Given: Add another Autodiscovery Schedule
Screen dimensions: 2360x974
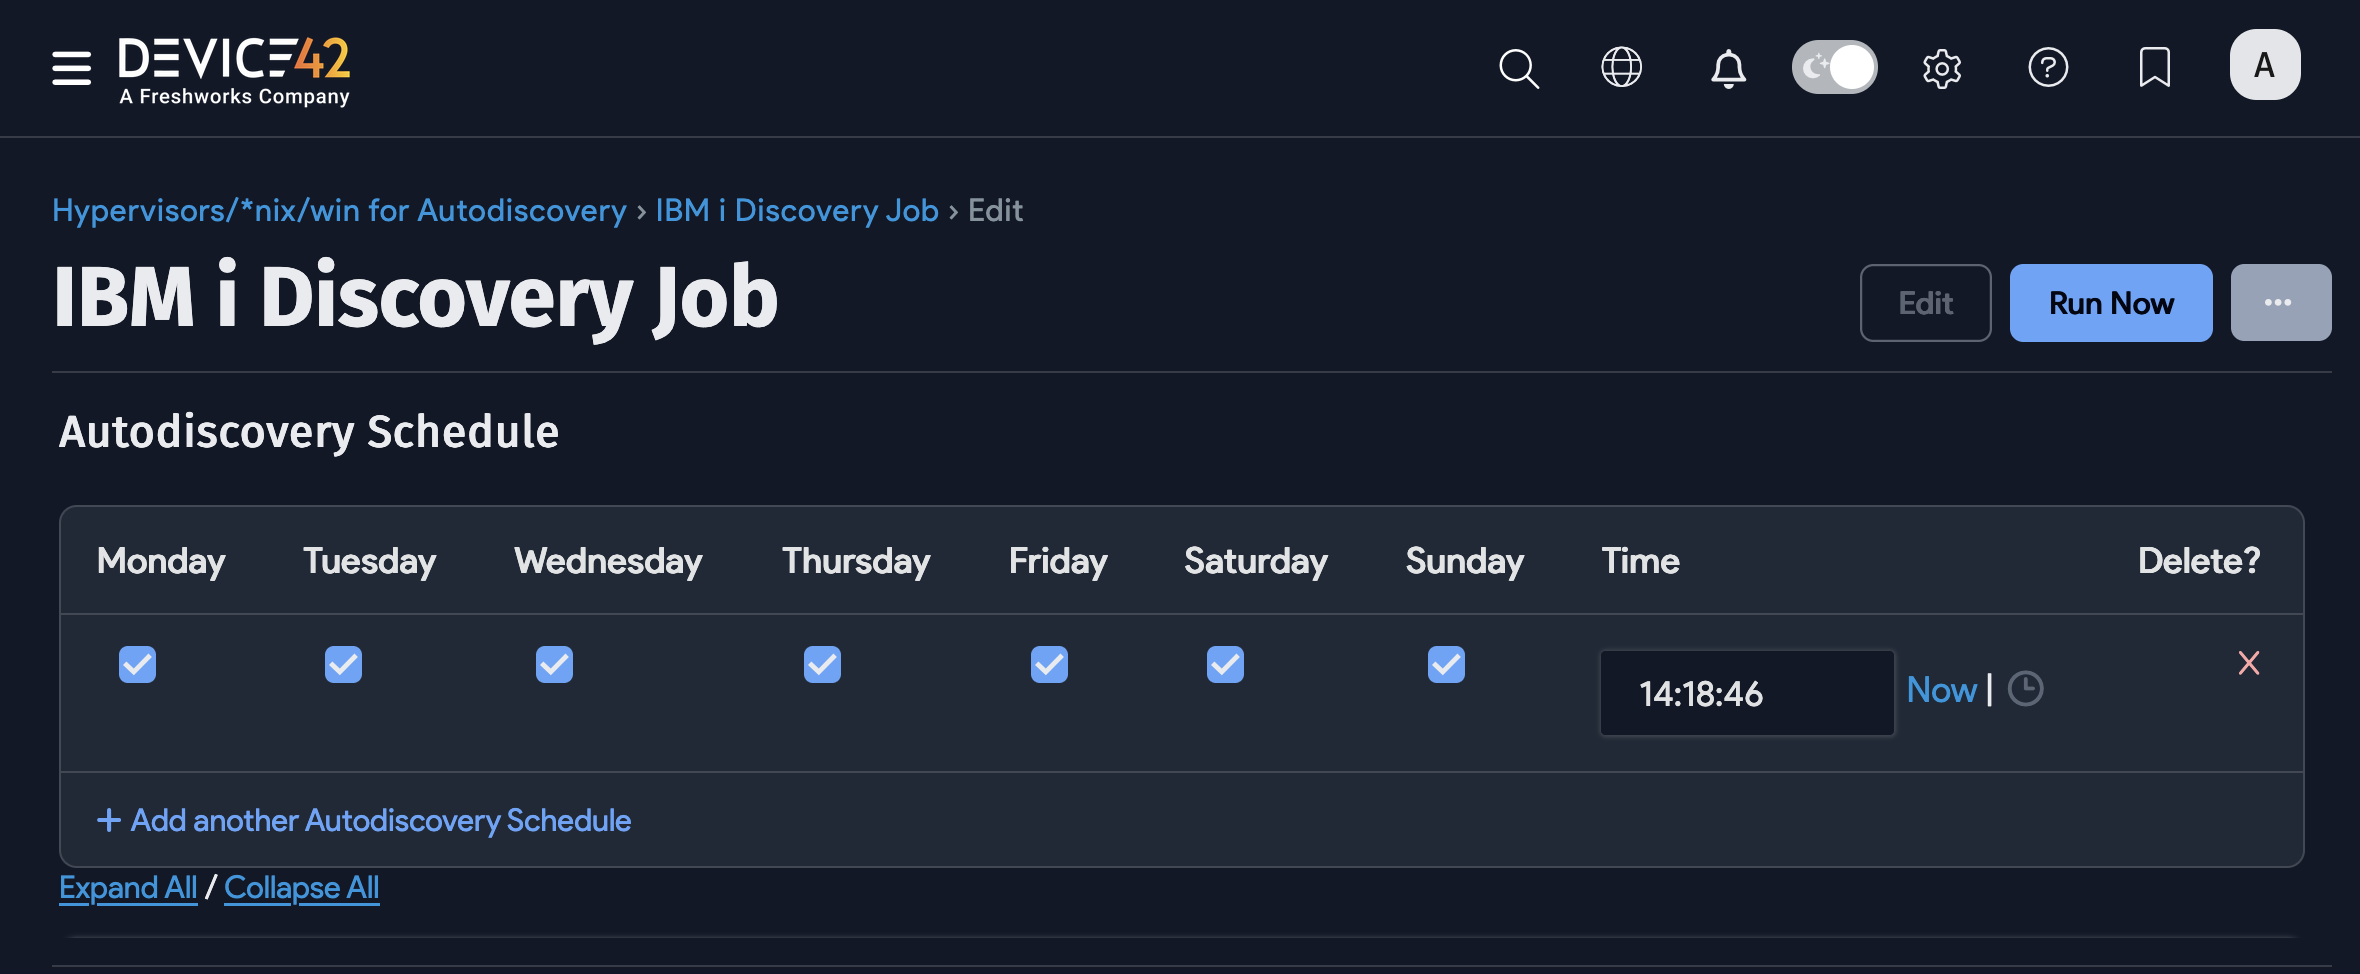Looking at the screenshot, I should [x=362, y=820].
